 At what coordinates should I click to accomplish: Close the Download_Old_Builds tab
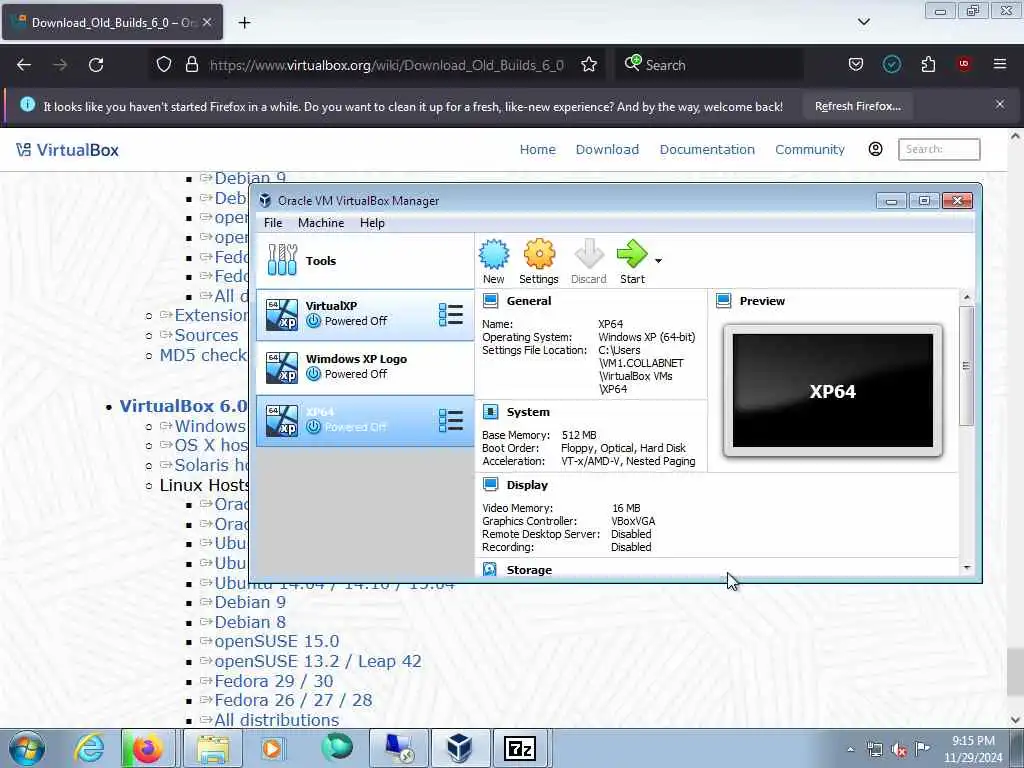(x=207, y=22)
